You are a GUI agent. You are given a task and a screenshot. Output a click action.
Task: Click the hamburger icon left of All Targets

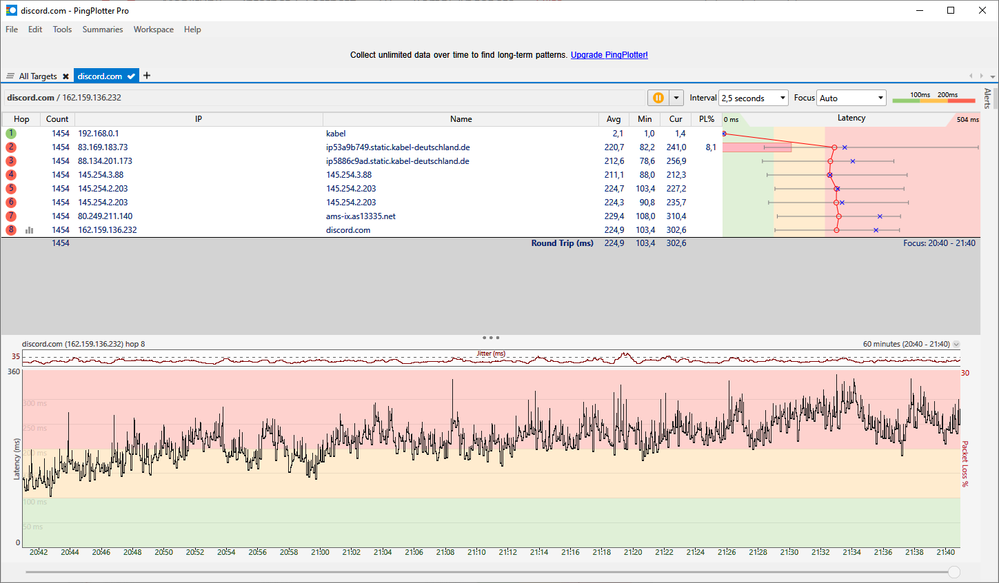10,76
